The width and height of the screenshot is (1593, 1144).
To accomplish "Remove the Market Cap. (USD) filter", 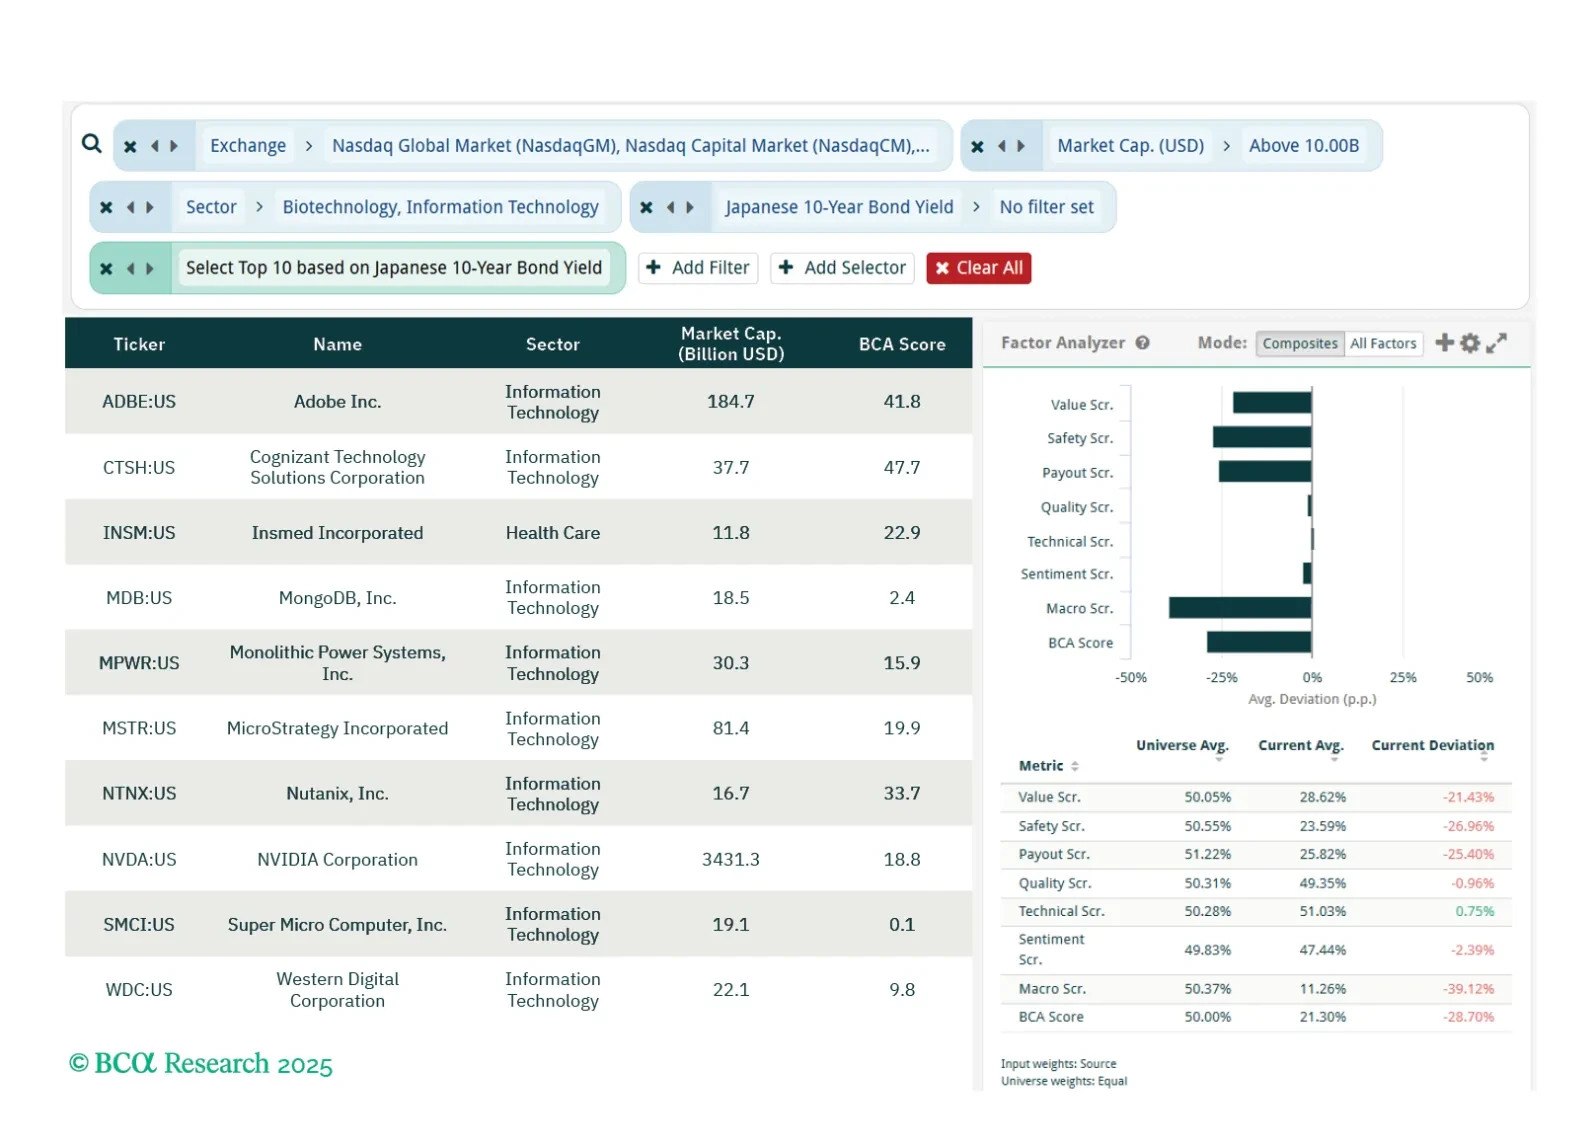I will pyautogui.click(x=977, y=146).
